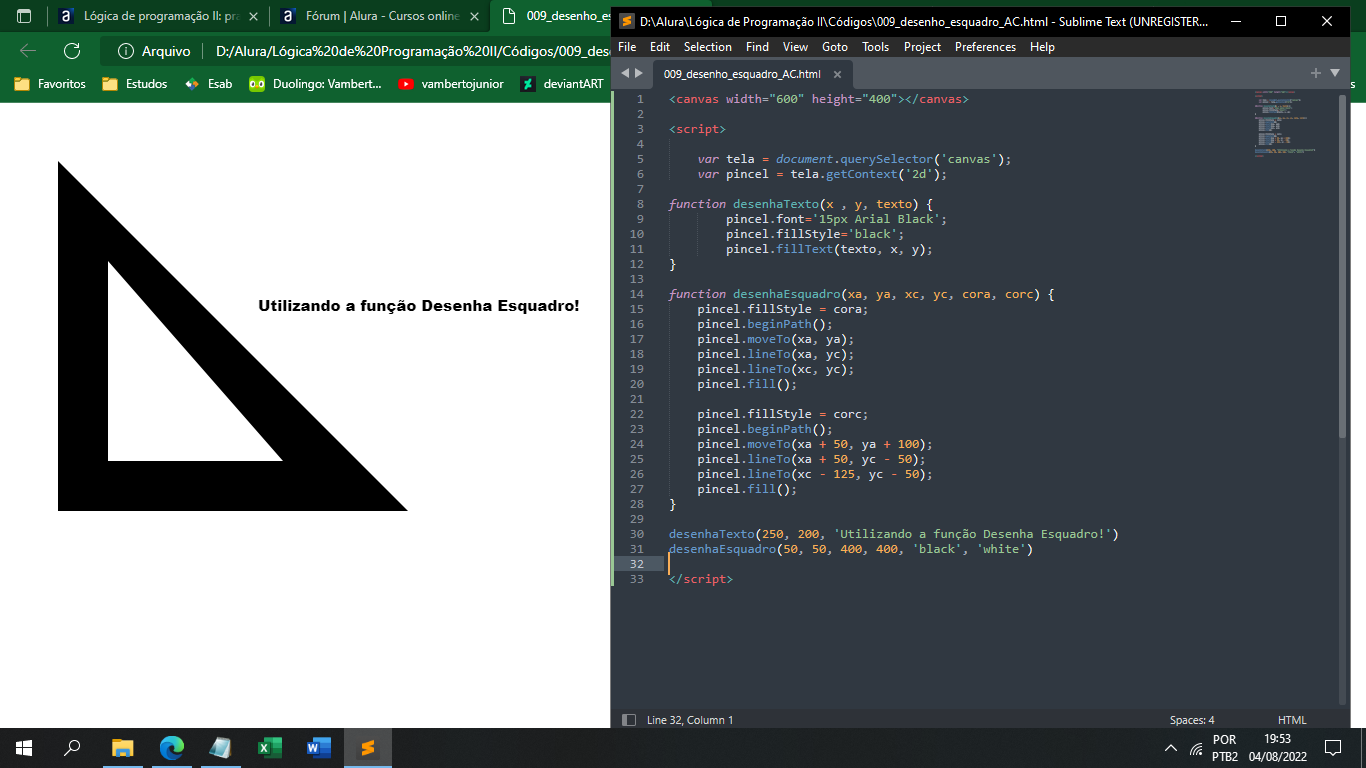The height and width of the screenshot is (768, 1366).
Task: Switch the POR PTB2 input language
Action: [1225, 748]
